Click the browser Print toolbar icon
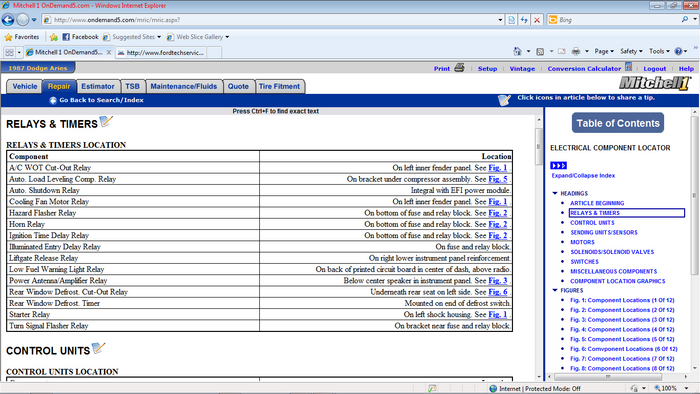The image size is (700, 394). [576, 51]
